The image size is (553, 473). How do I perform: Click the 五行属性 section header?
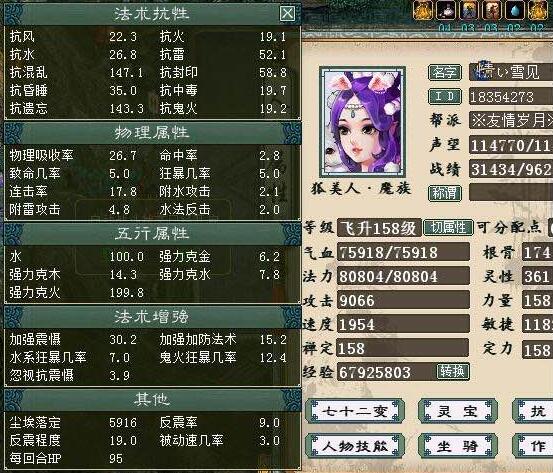point(152,234)
